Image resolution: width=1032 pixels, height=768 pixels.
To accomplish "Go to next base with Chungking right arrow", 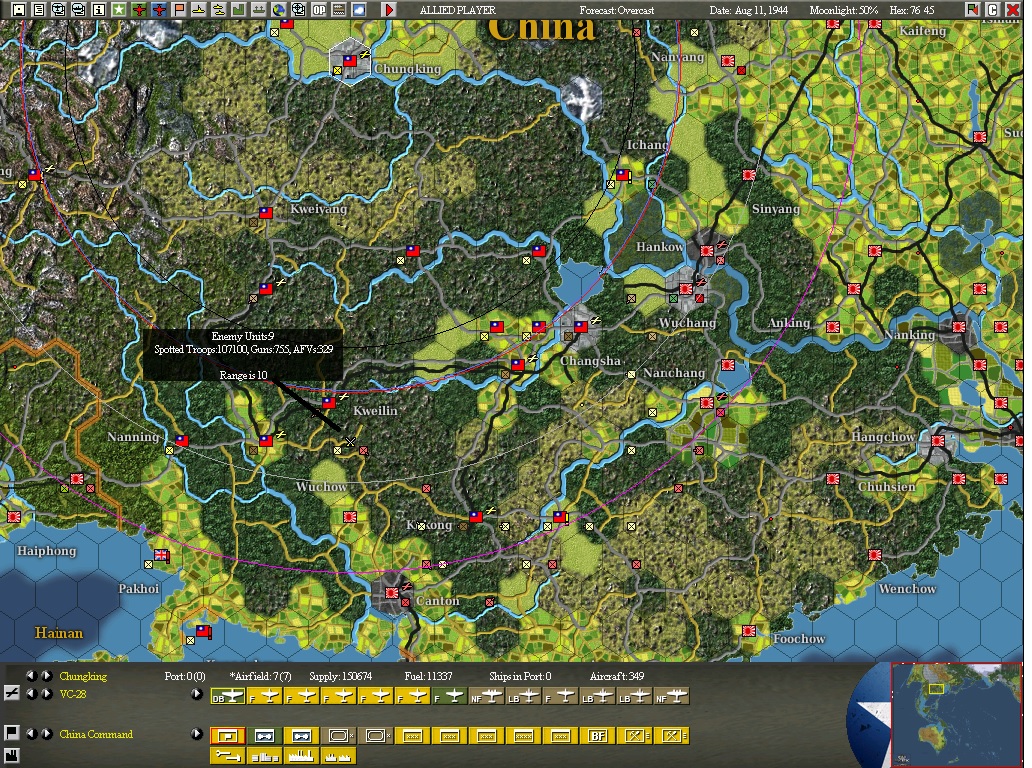I will (x=47, y=676).
